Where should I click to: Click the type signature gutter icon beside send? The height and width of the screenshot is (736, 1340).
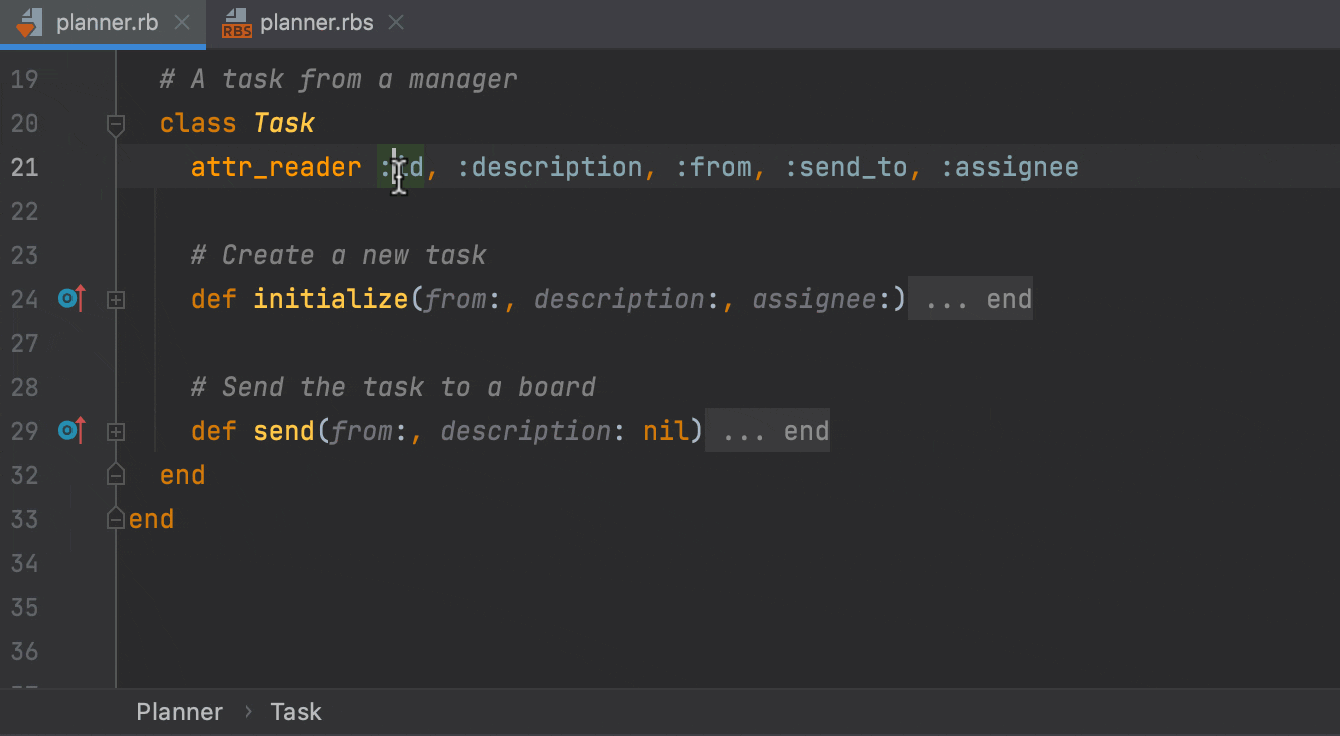(x=69, y=431)
